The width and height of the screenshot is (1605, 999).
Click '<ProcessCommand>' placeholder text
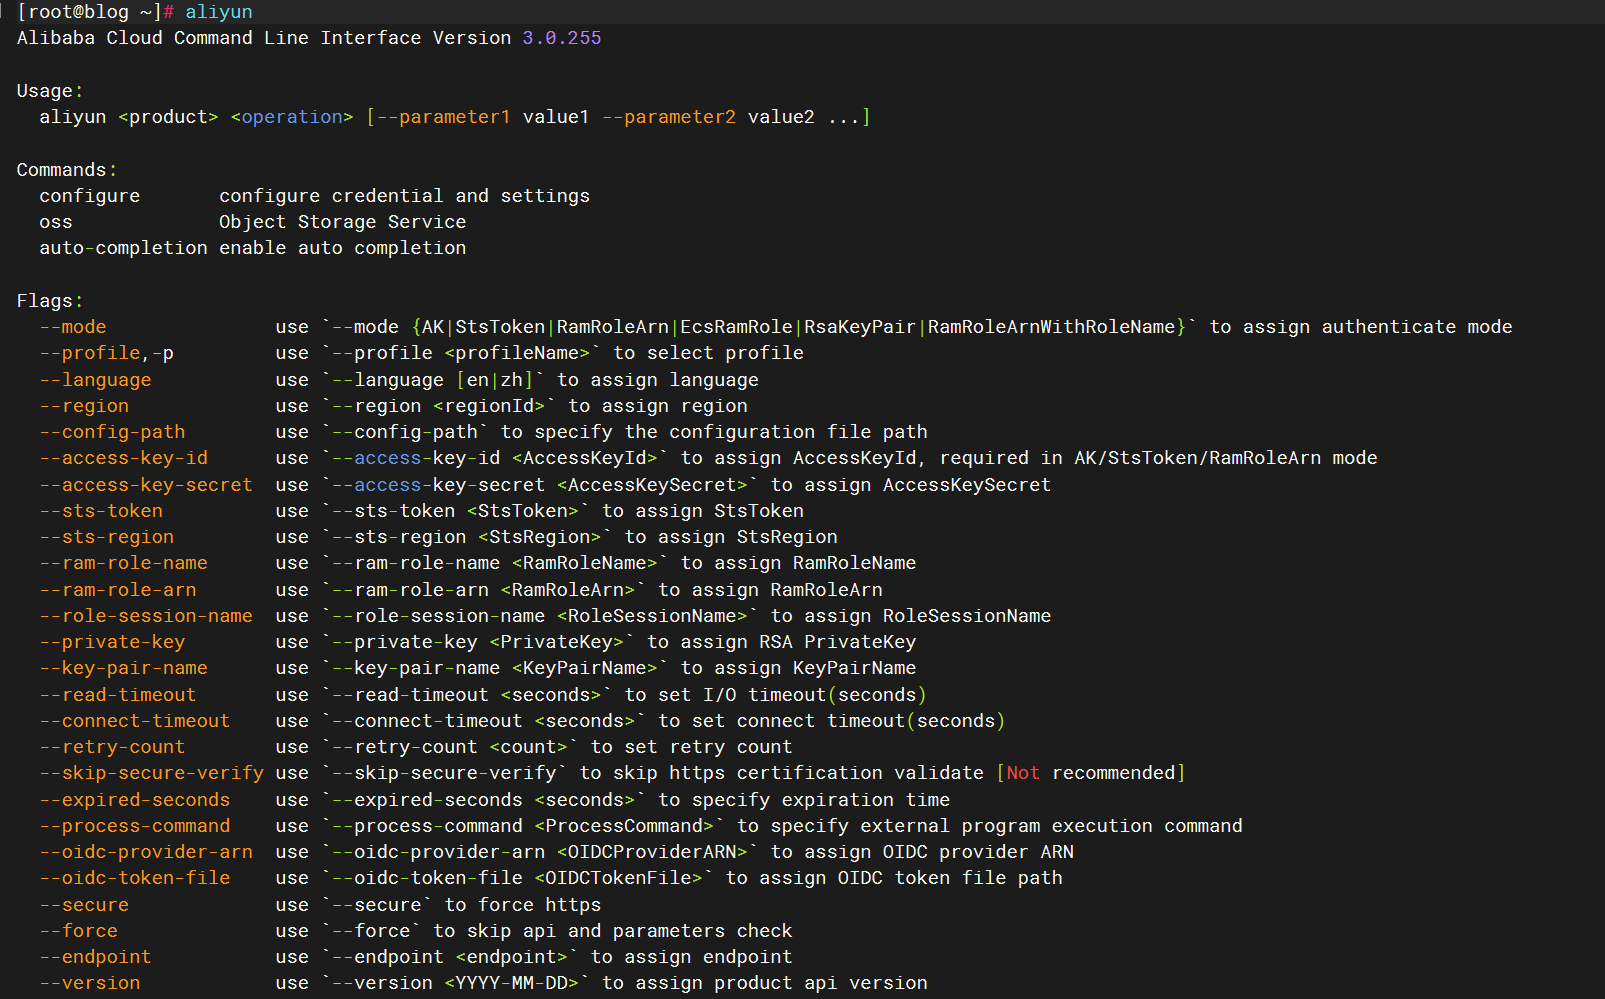(624, 826)
